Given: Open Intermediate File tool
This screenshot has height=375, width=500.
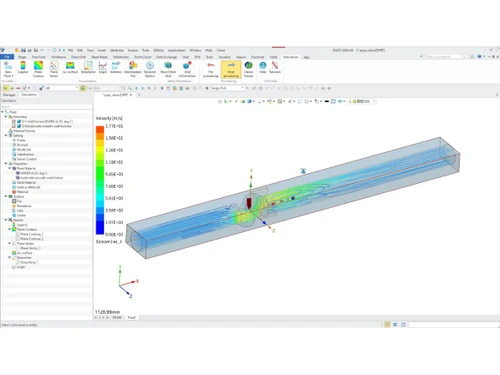Looking at the screenshot, I should pyautogui.click(x=133, y=69).
